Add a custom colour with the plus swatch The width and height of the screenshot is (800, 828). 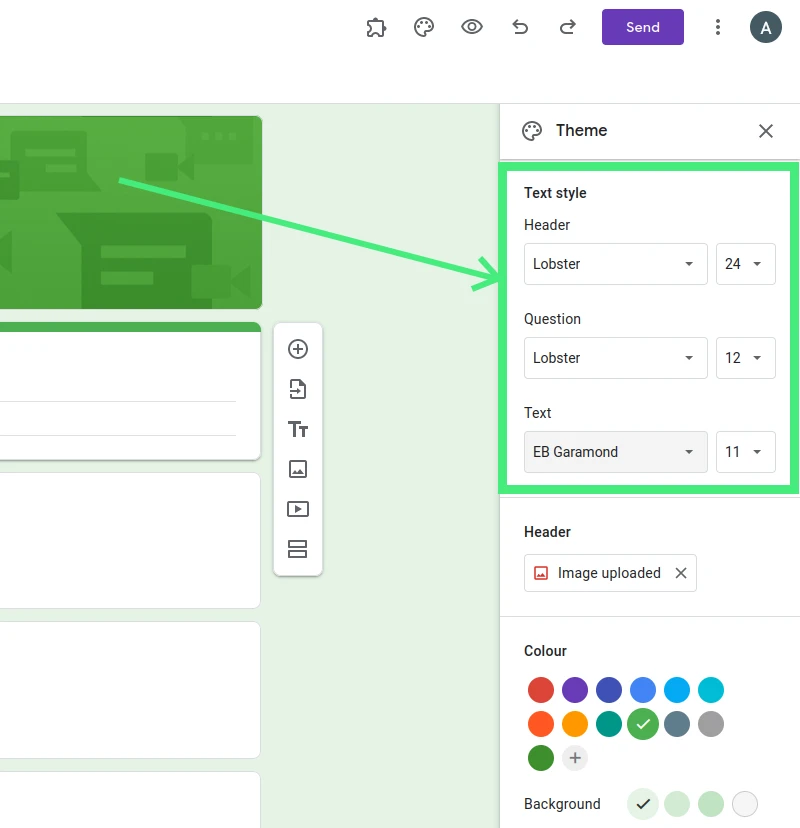pos(575,758)
